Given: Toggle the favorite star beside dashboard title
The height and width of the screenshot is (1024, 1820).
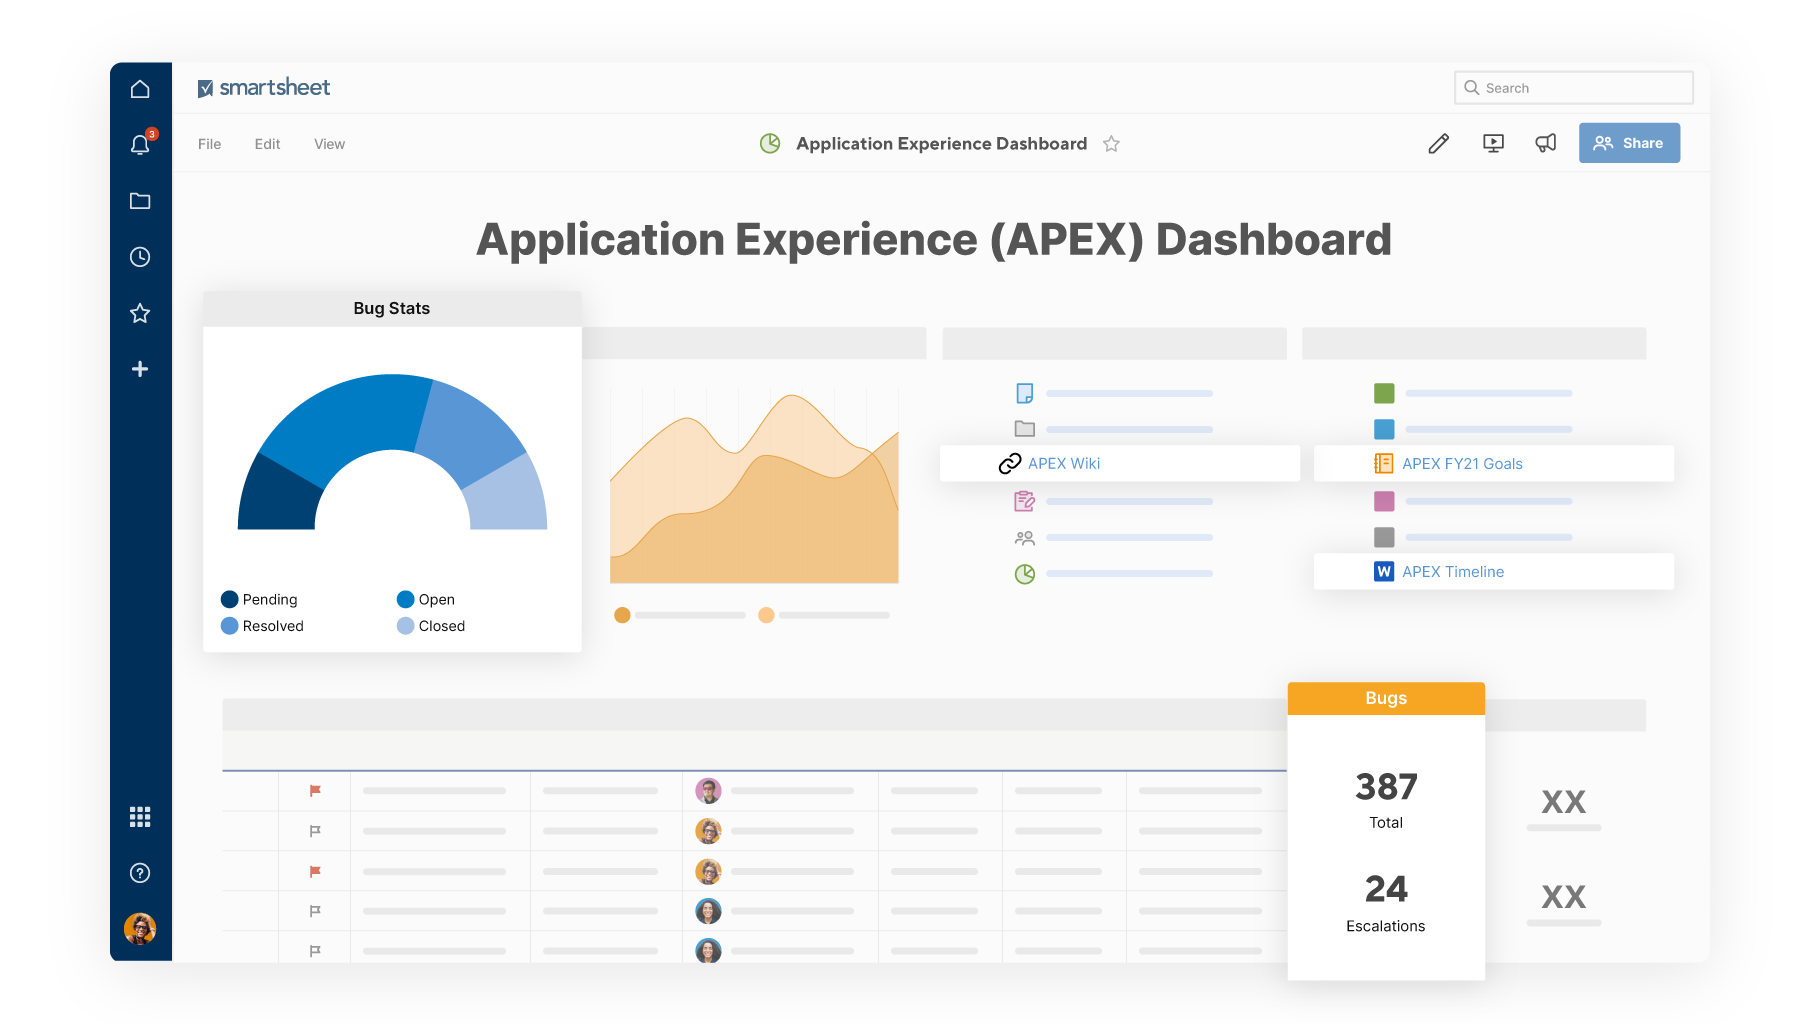Looking at the screenshot, I should pyautogui.click(x=1111, y=144).
